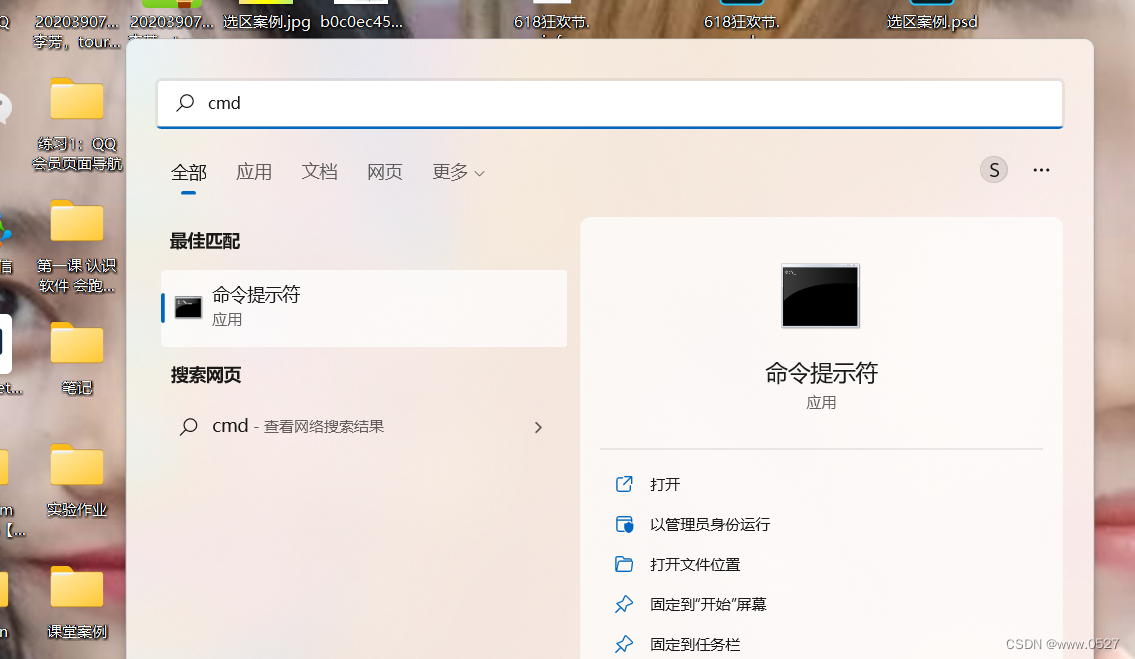Click the folder icon beside 打开文件位置
1135x659 pixels.
[x=623, y=563]
